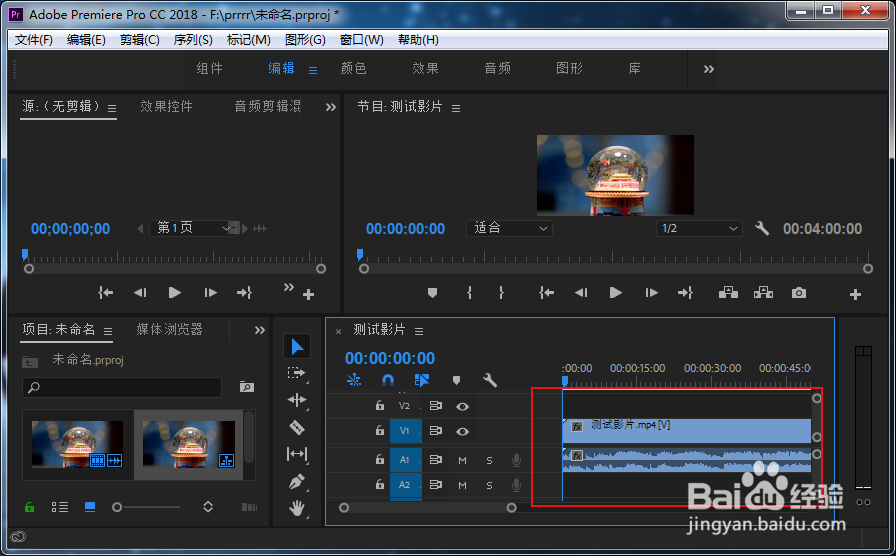Open the 文件(F) menu

pos(34,39)
